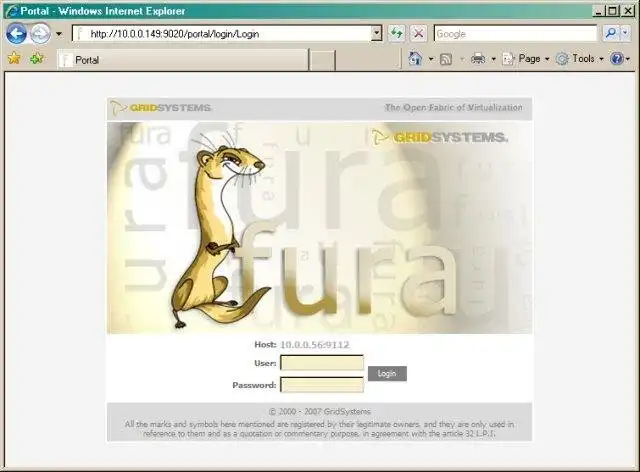
Task: Open the Tools menu
Action: point(580,59)
